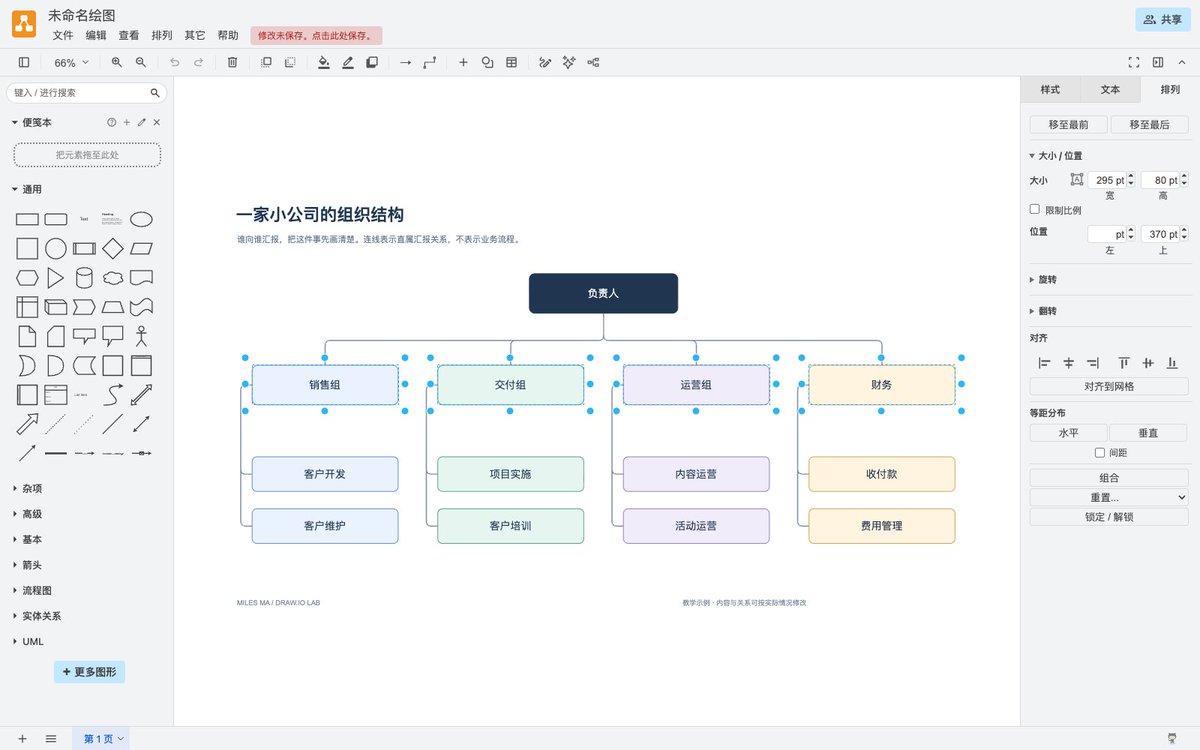Click the unsaved changes save notice
1200x750 pixels.
click(316, 36)
